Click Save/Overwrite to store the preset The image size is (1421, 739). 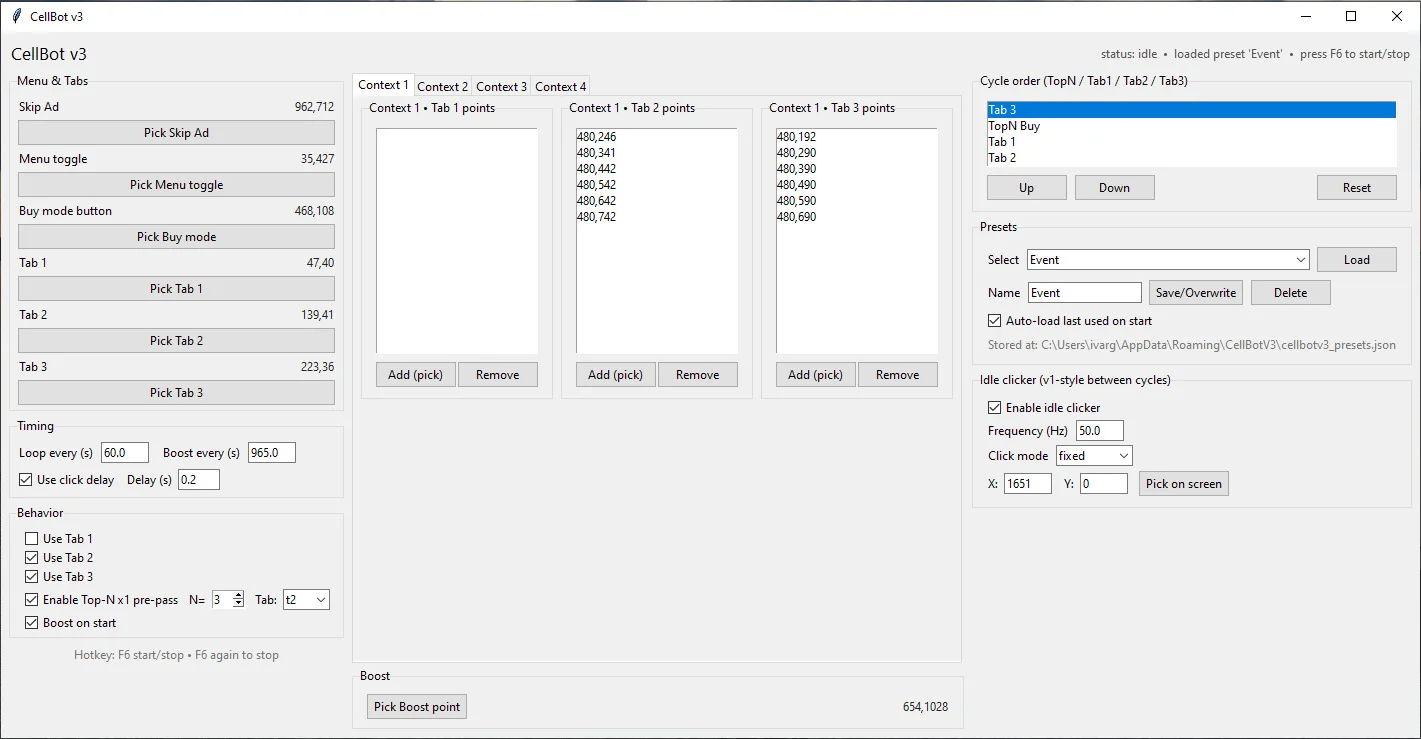coord(1195,292)
